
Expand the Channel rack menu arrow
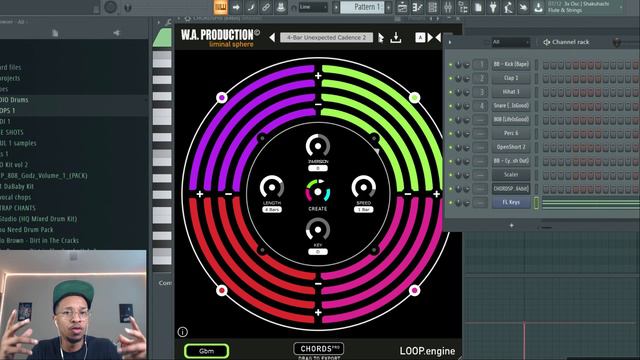[450, 42]
